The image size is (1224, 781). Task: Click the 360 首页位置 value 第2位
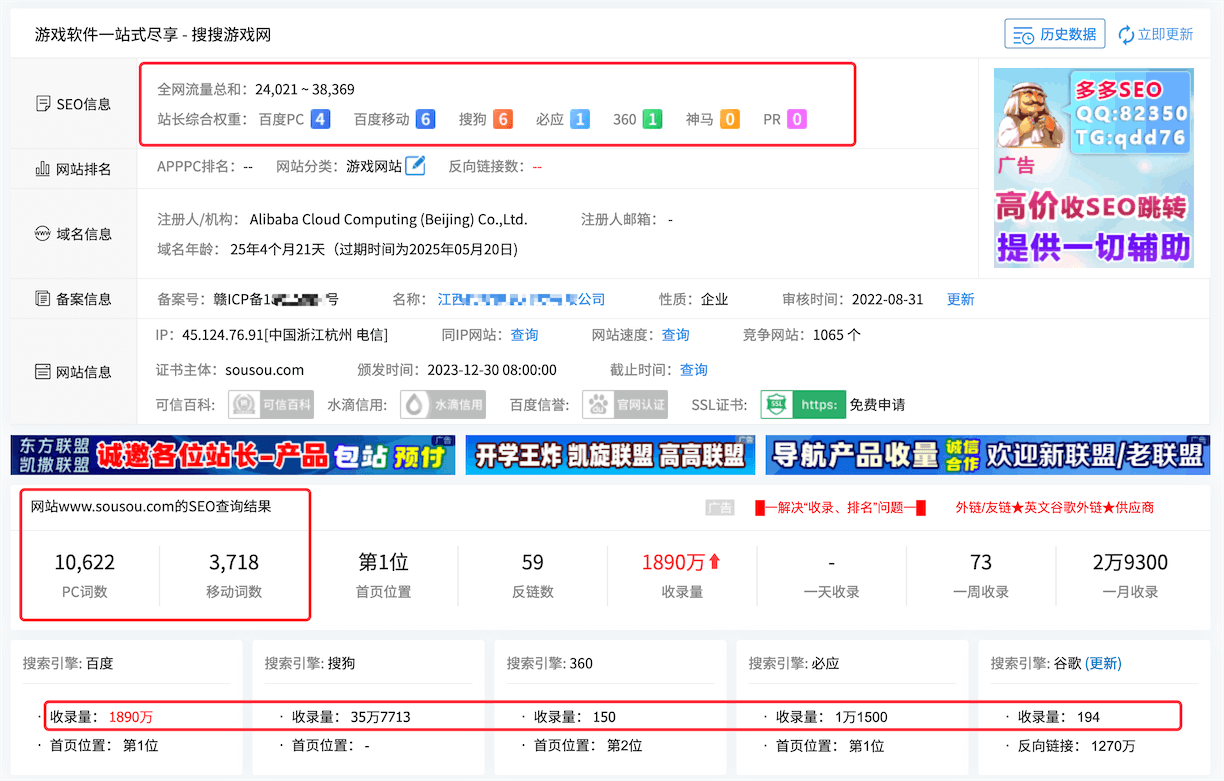click(x=624, y=745)
